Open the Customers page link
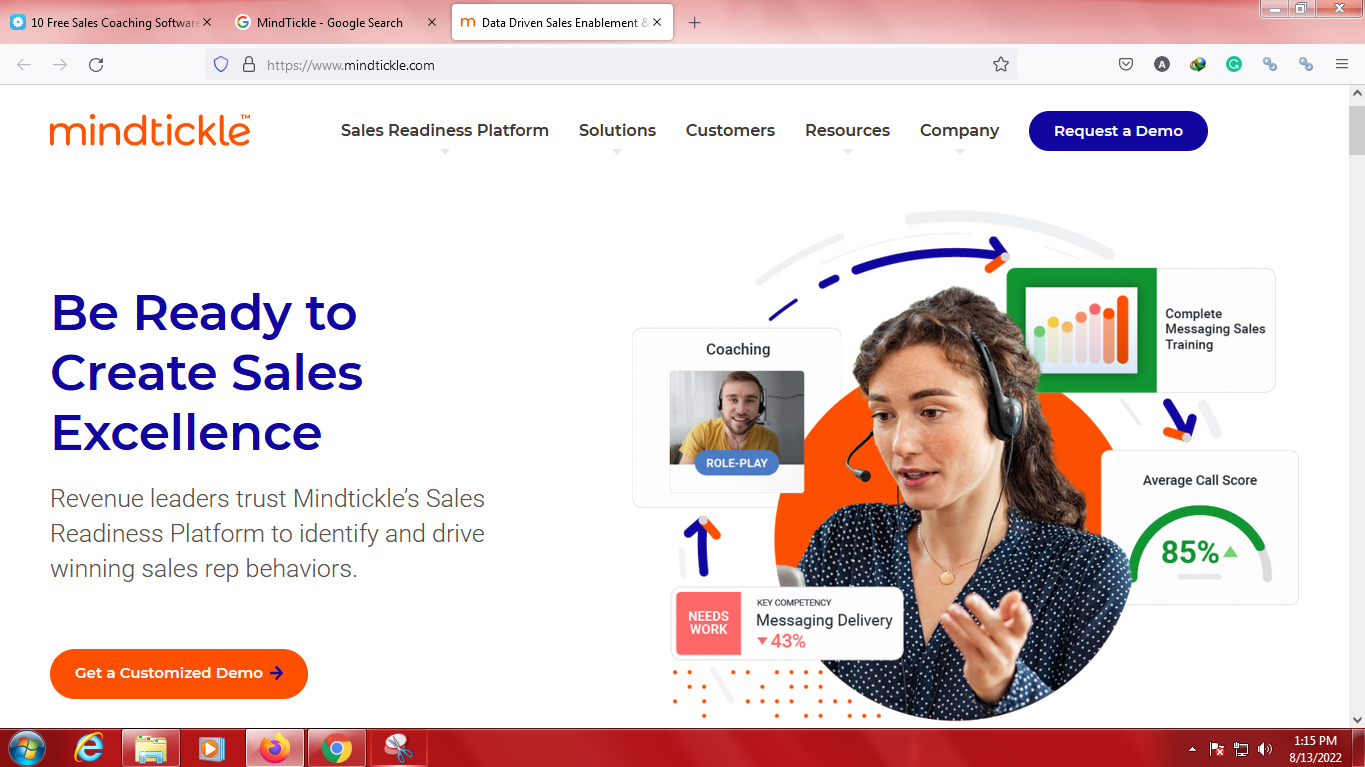 [730, 130]
